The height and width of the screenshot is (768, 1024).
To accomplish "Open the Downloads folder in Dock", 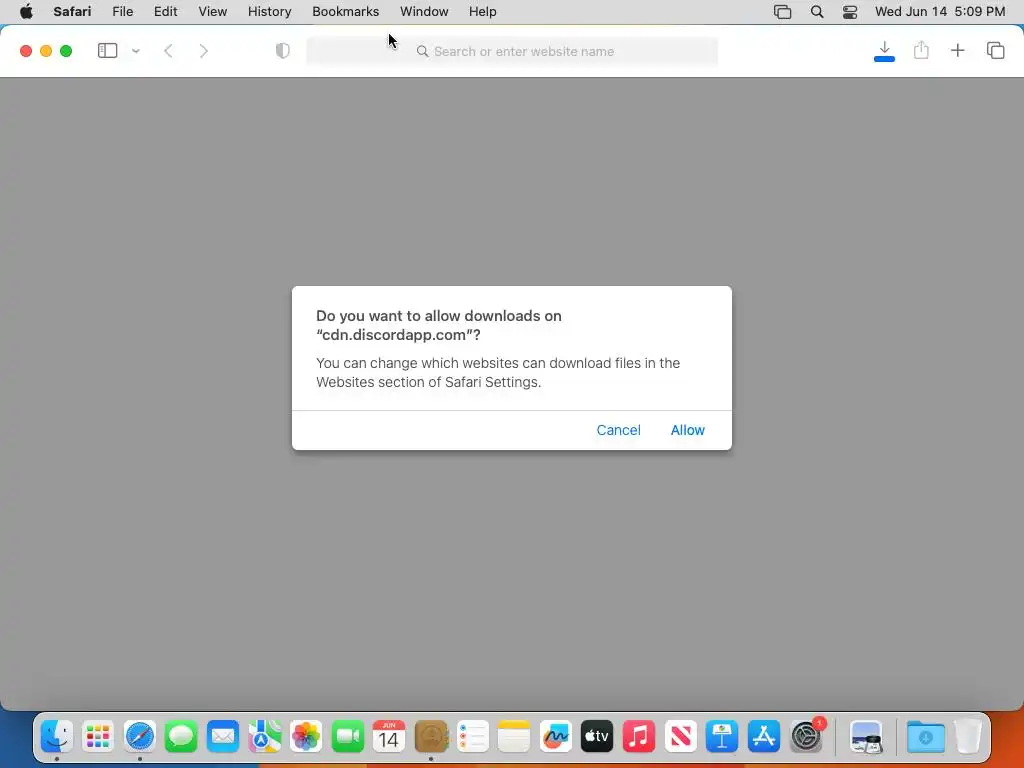I will (925, 737).
